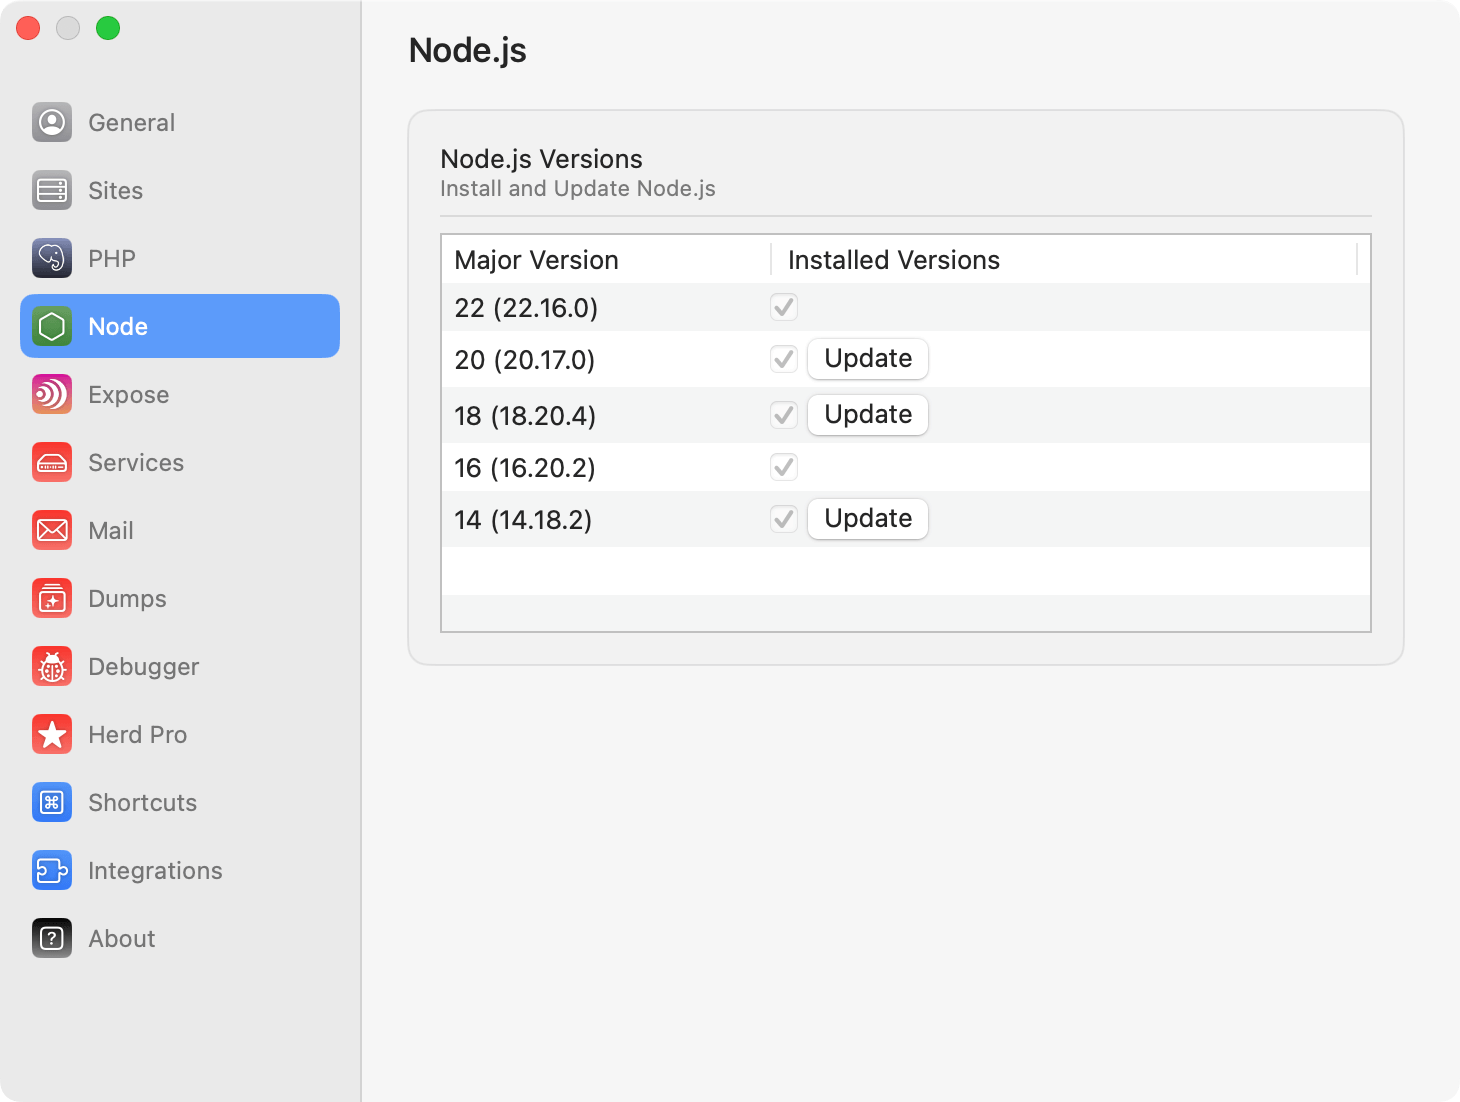Screen dimensions: 1460x1102
Task: Open Services using its sidebar icon
Action: 51,462
